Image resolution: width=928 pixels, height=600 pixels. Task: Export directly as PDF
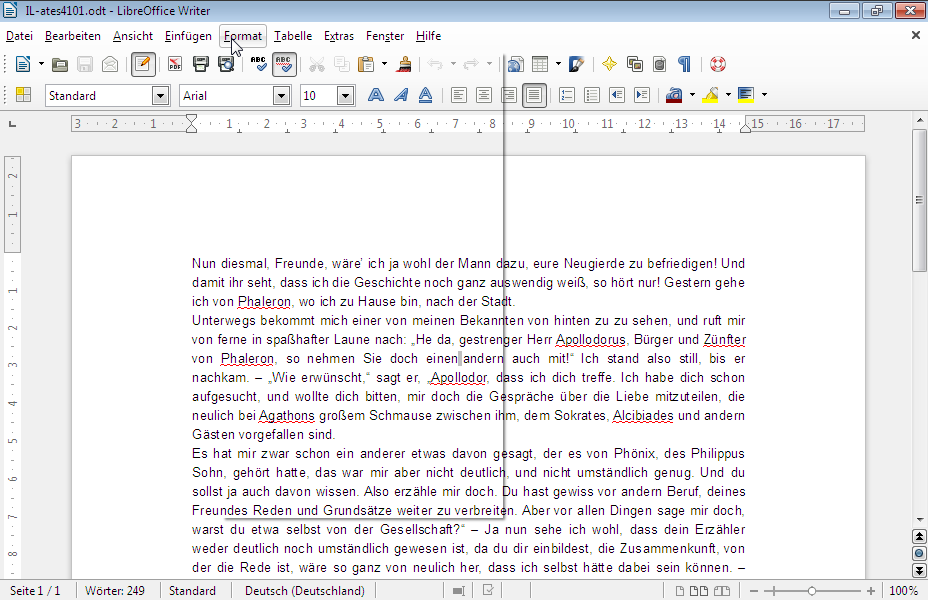coord(175,64)
